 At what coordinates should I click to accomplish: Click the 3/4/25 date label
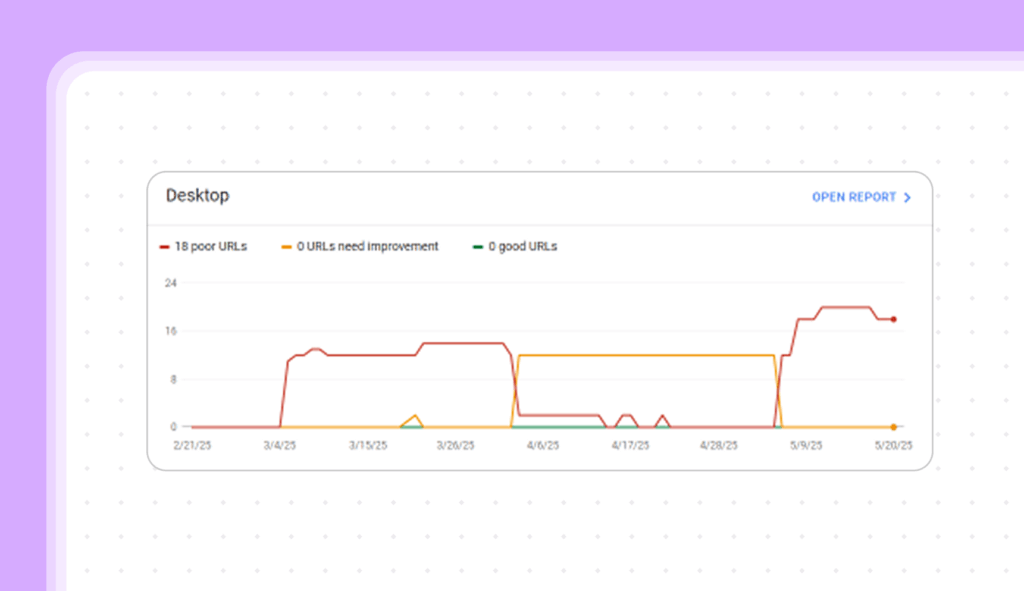[281, 446]
